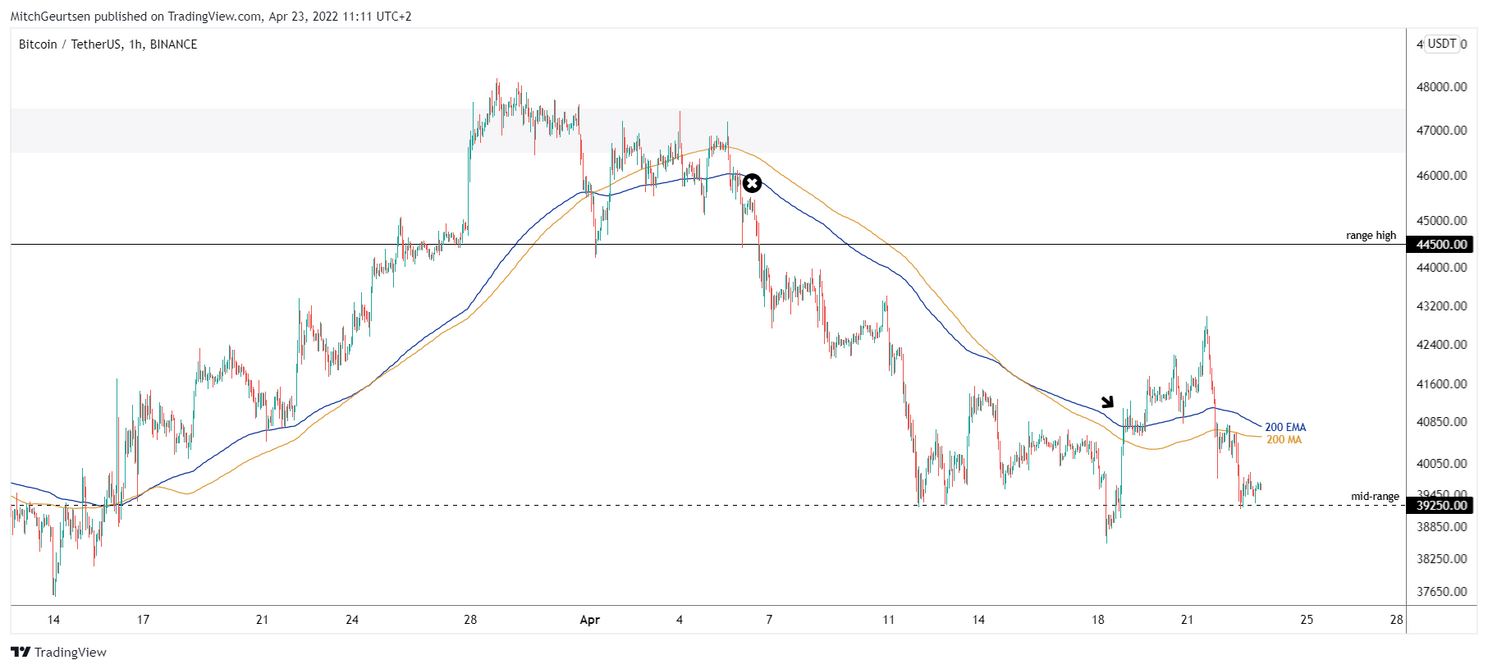1488x670 pixels.
Task: Click the "range high" text label
Action: pos(1371,236)
